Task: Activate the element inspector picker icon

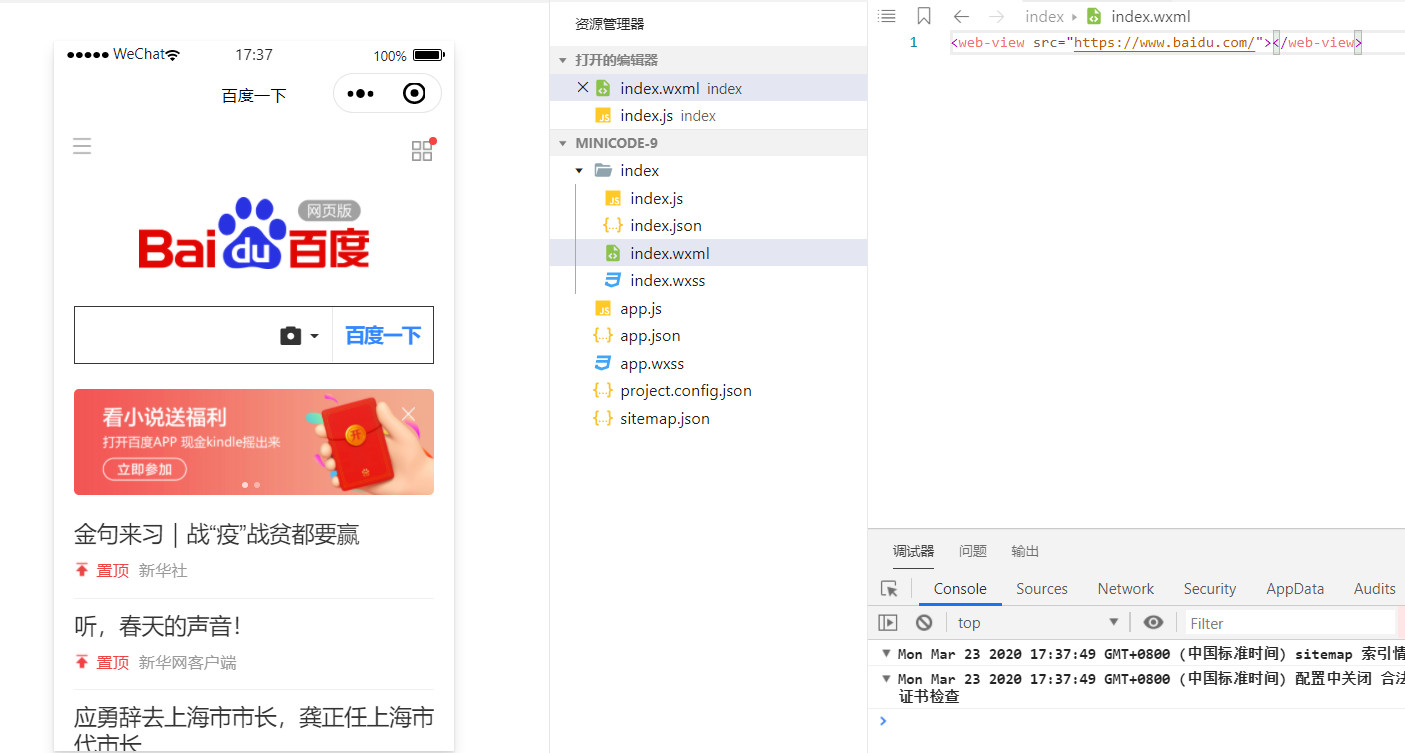Action: click(x=889, y=589)
